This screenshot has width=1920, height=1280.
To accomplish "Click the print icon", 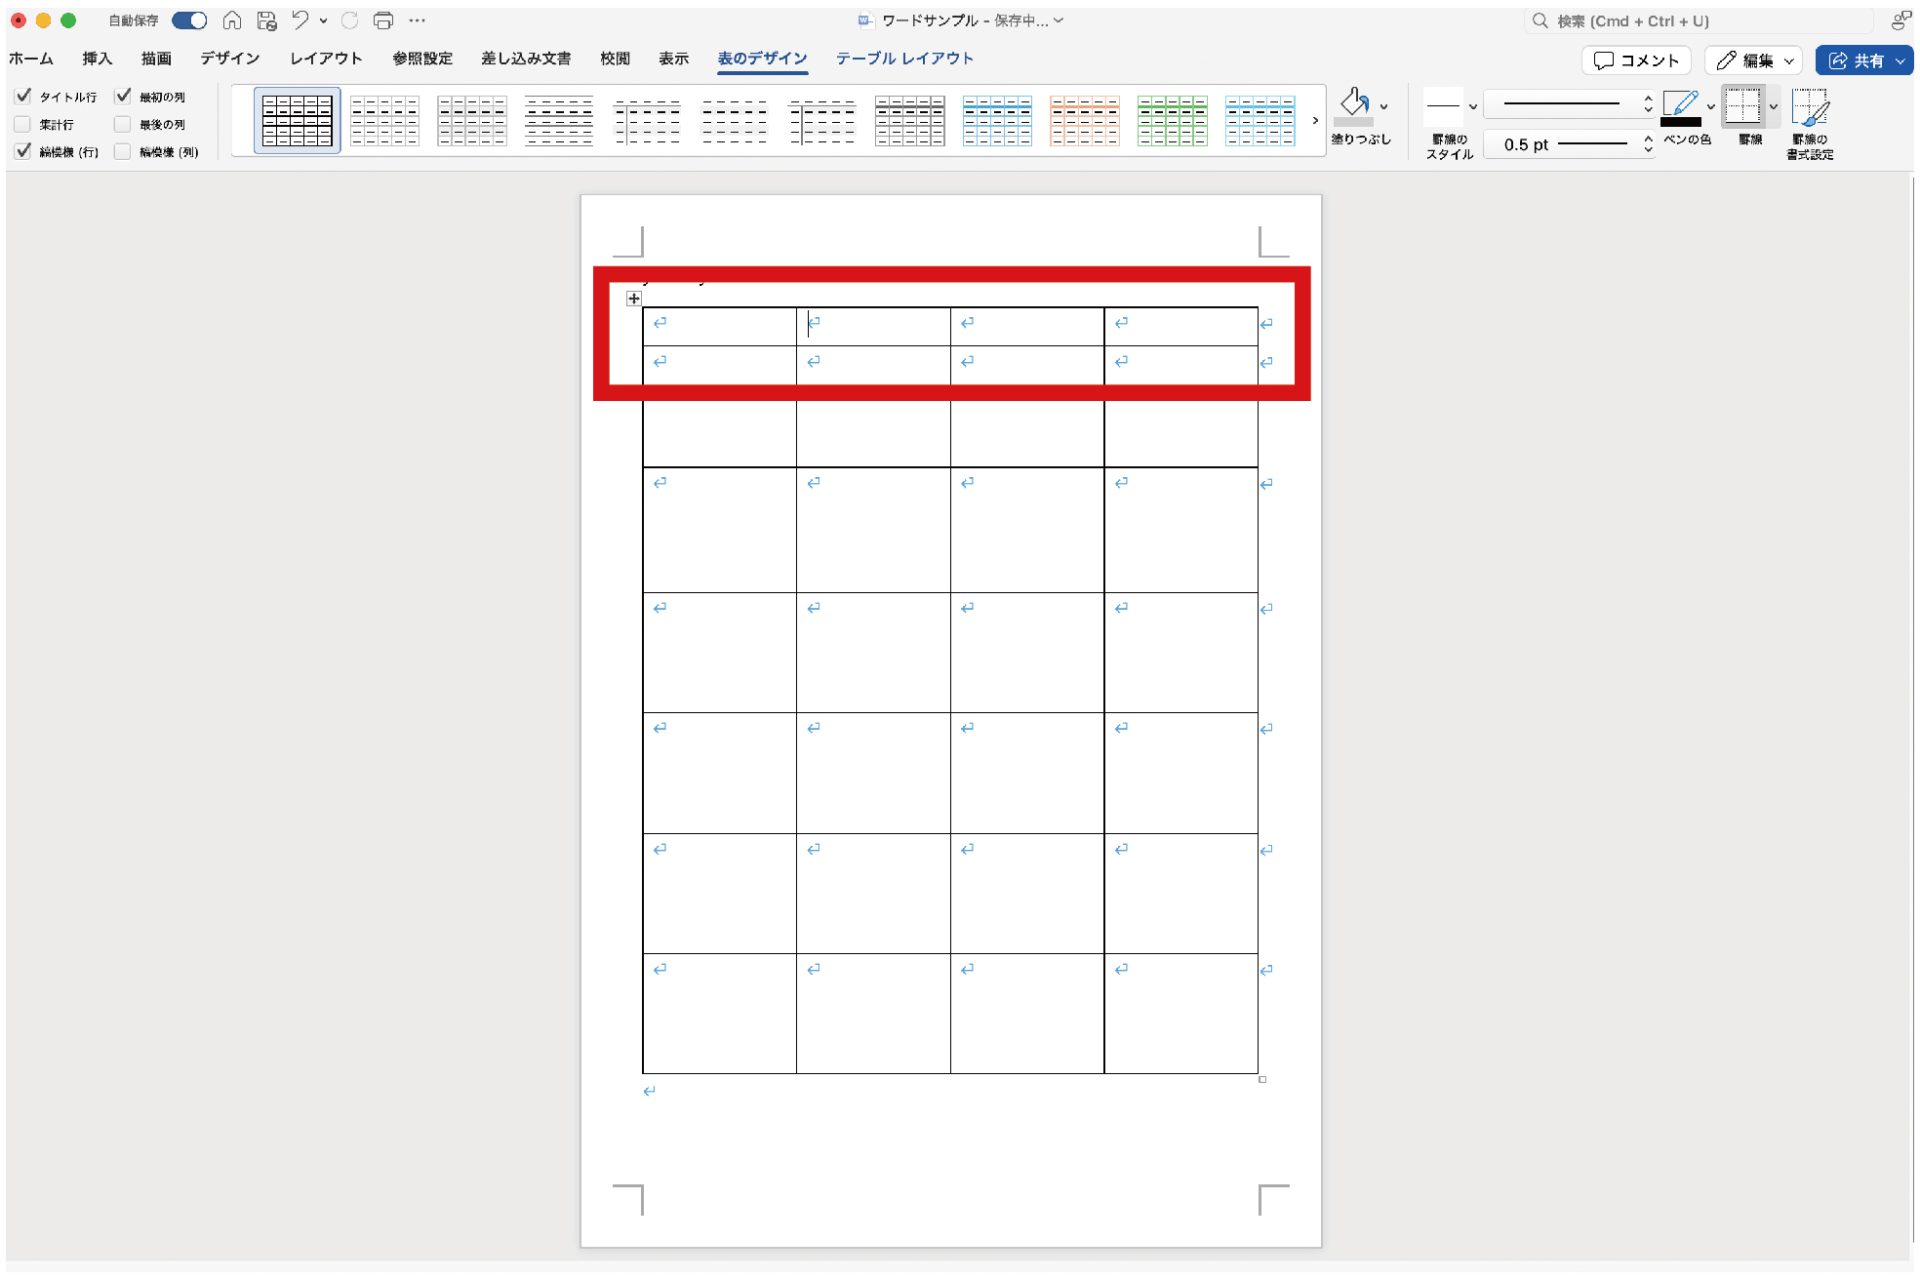I will (x=383, y=20).
